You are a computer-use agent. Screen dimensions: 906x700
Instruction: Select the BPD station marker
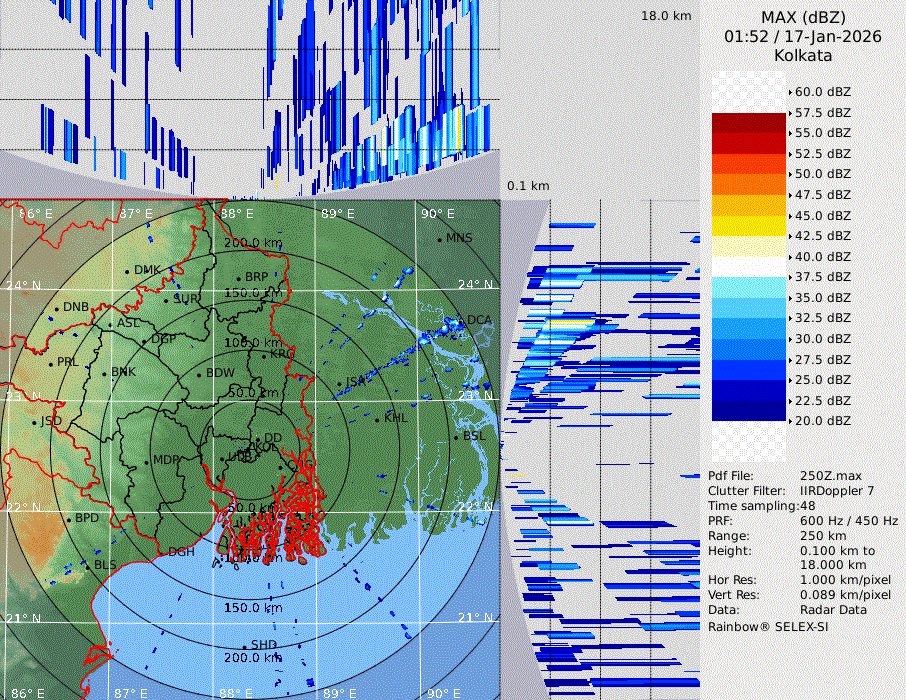69,519
